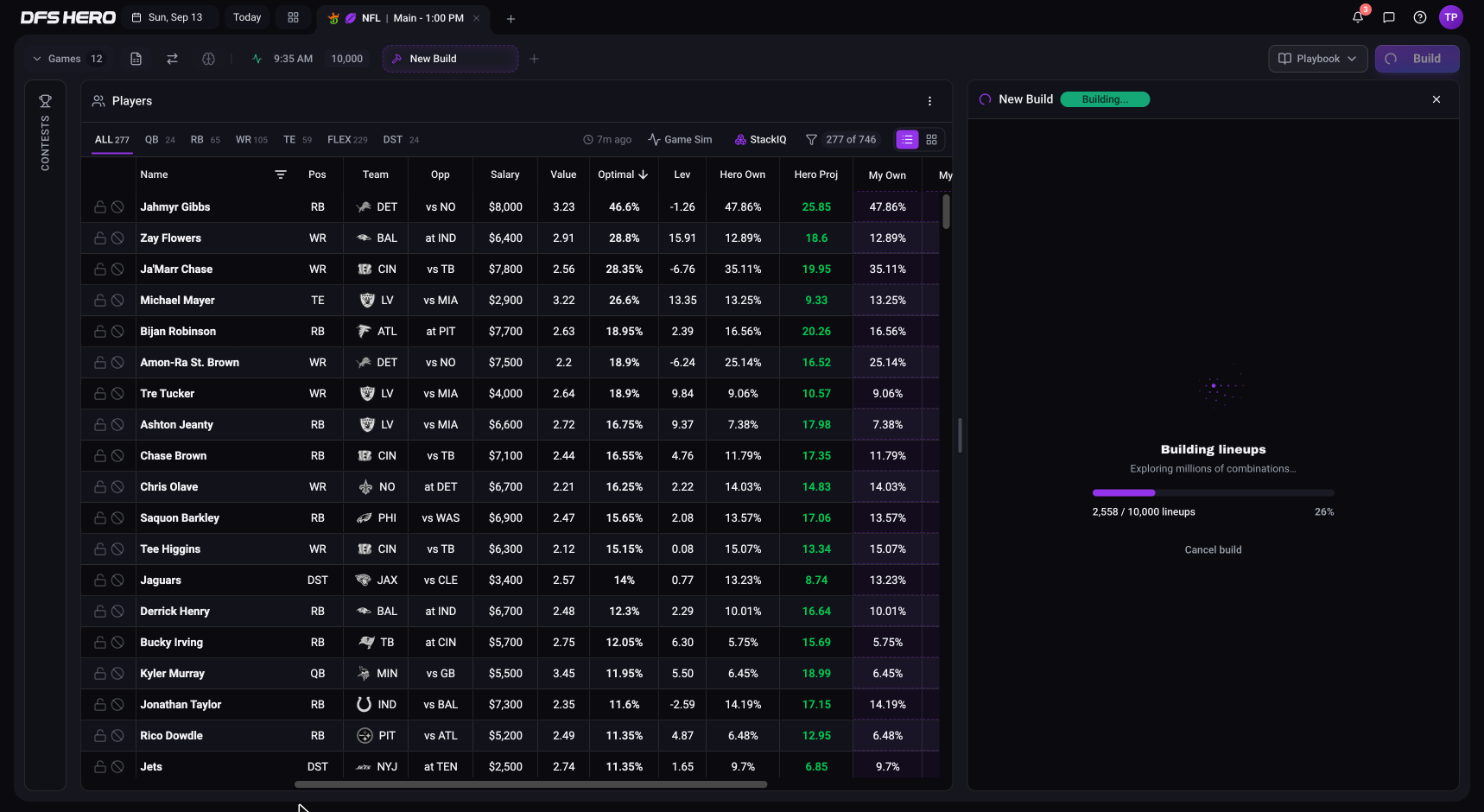The height and width of the screenshot is (812, 1484).
Task: Select the list view toggle
Action: 907,140
